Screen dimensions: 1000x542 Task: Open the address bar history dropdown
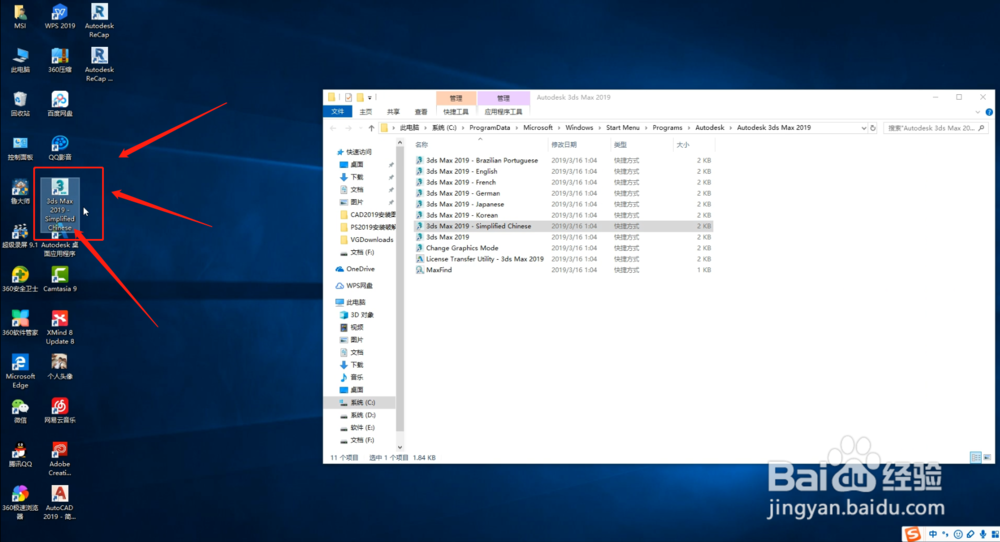click(864, 128)
